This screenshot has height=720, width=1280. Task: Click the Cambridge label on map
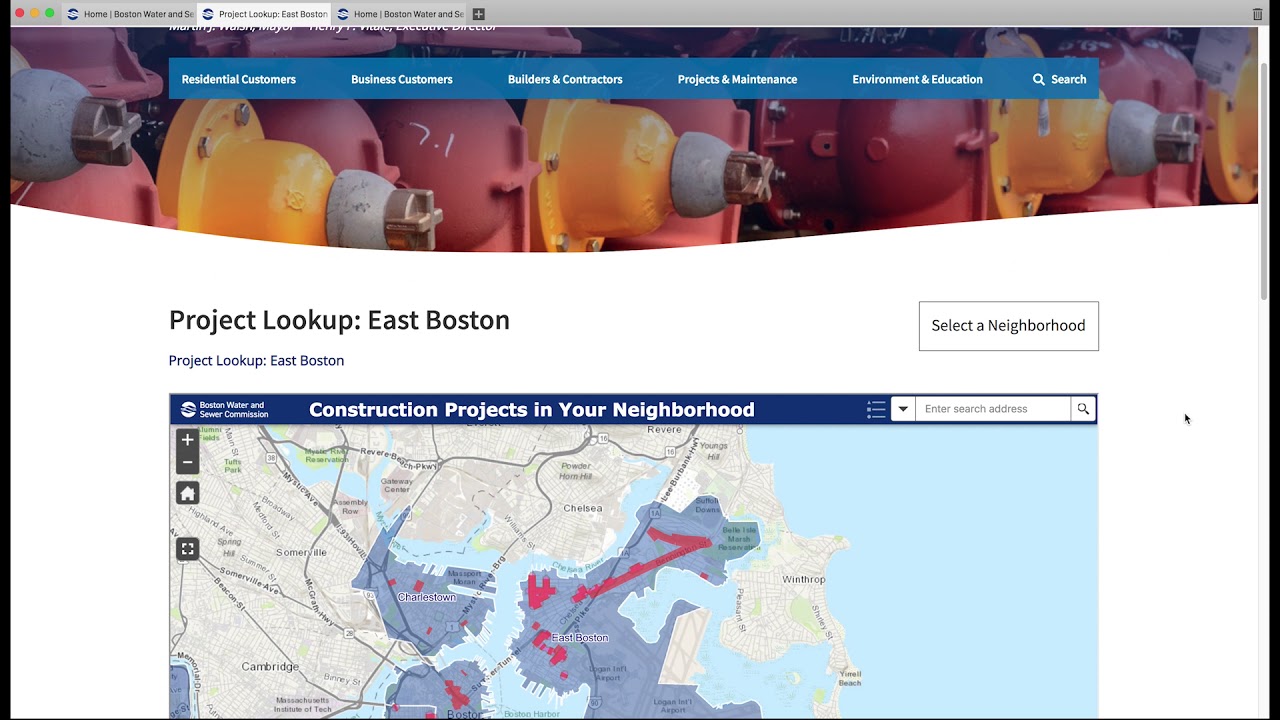point(270,666)
